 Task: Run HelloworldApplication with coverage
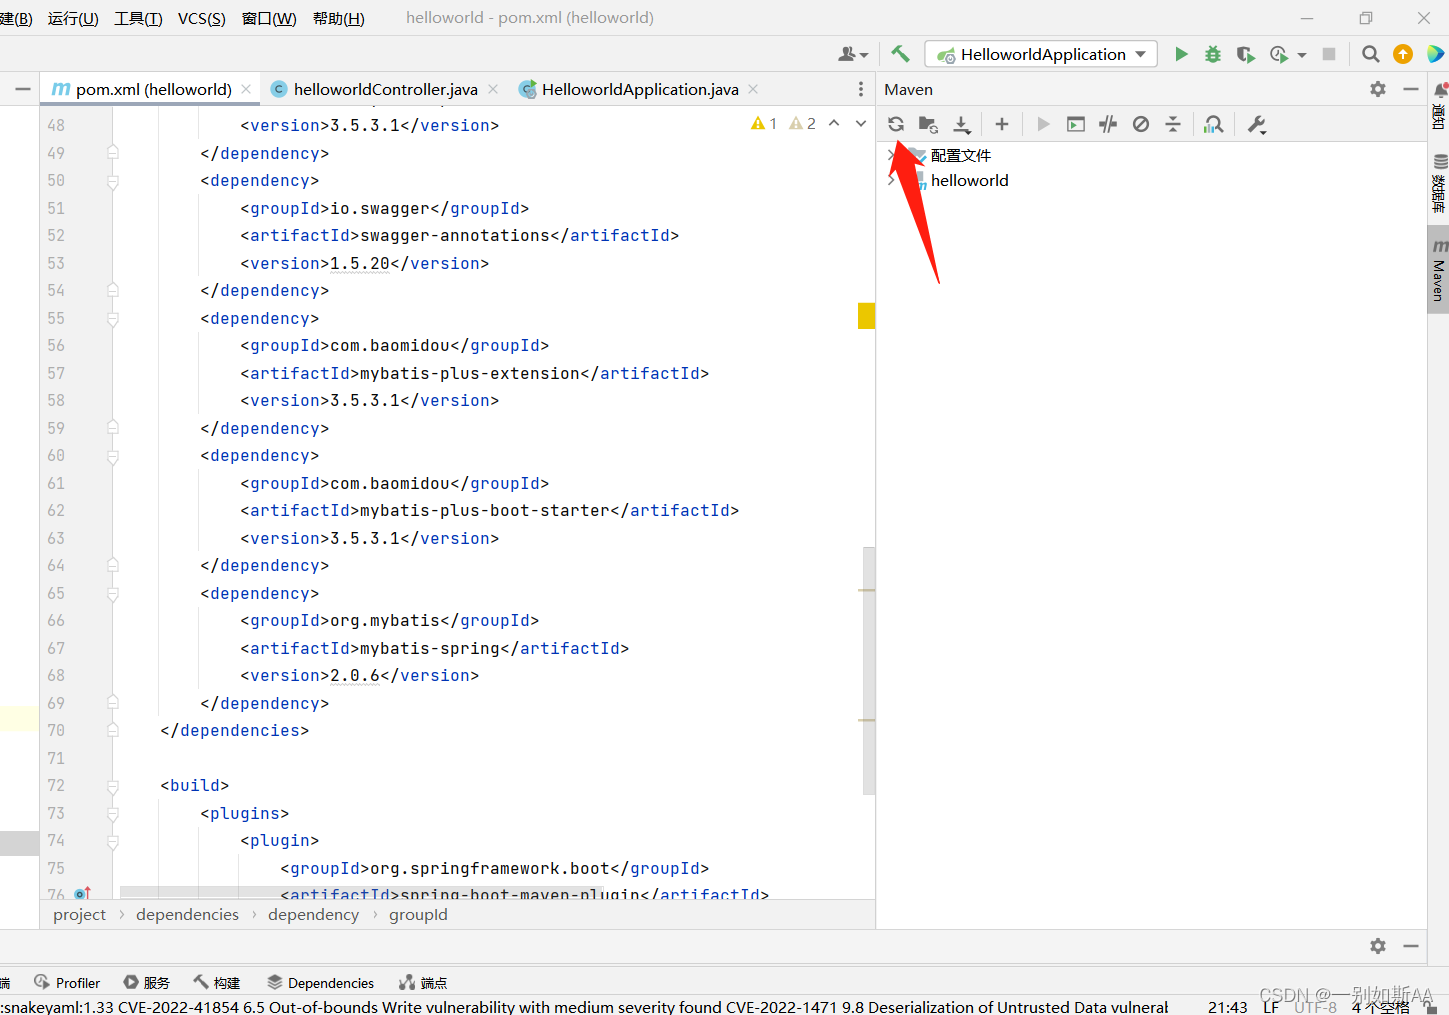pyautogui.click(x=1245, y=54)
